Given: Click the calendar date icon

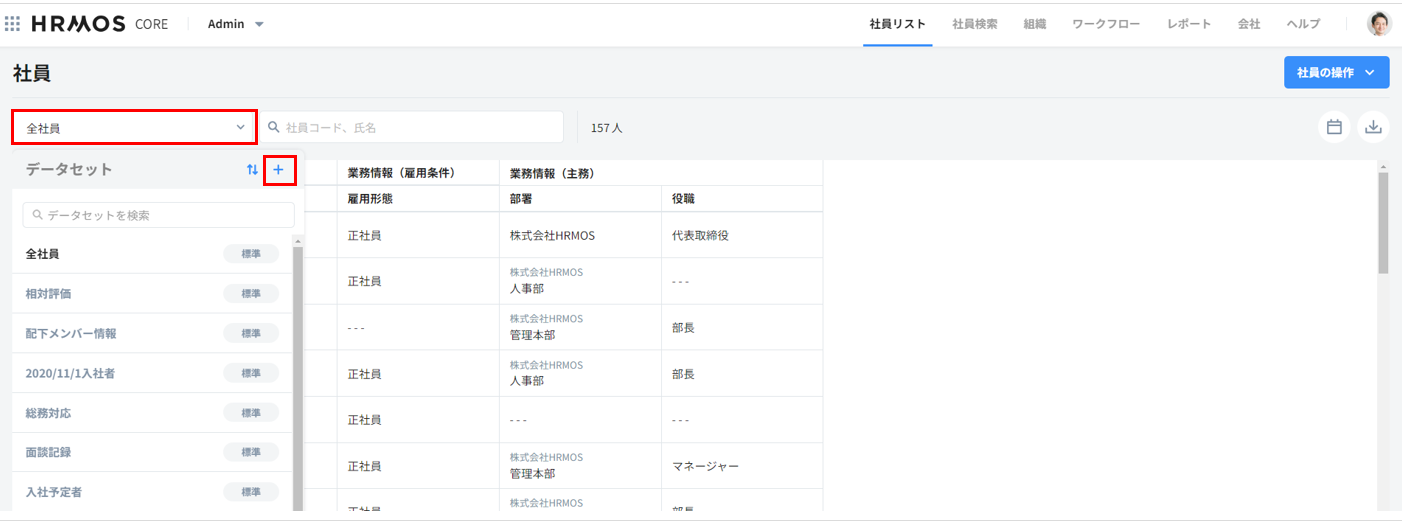Looking at the screenshot, I should coord(1334,127).
